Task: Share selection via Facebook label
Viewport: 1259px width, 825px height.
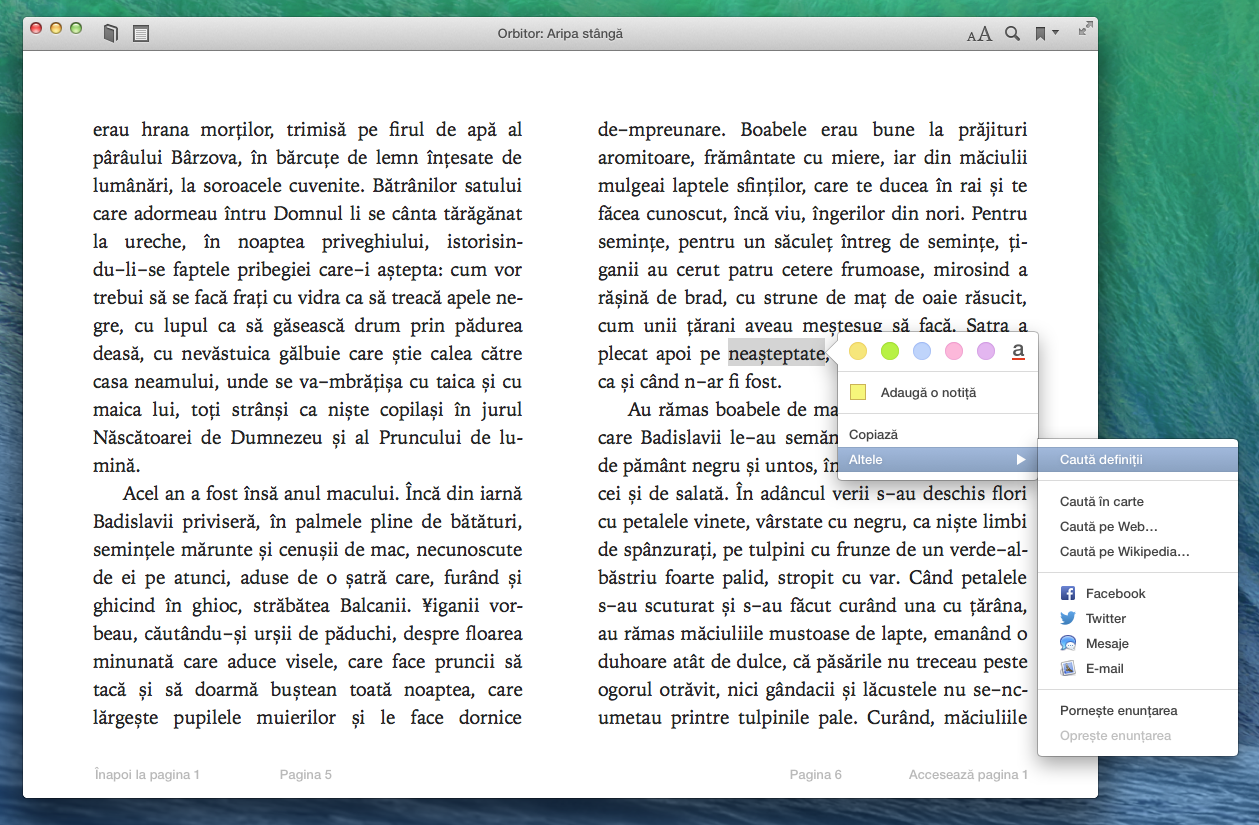Action: click(x=1115, y=594)
